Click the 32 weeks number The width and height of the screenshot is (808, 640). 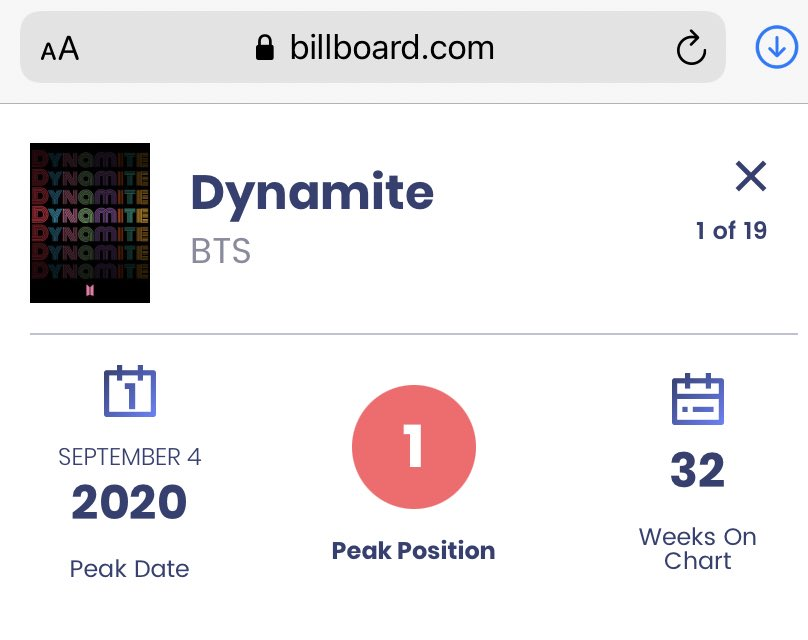[x=698, y=469]
